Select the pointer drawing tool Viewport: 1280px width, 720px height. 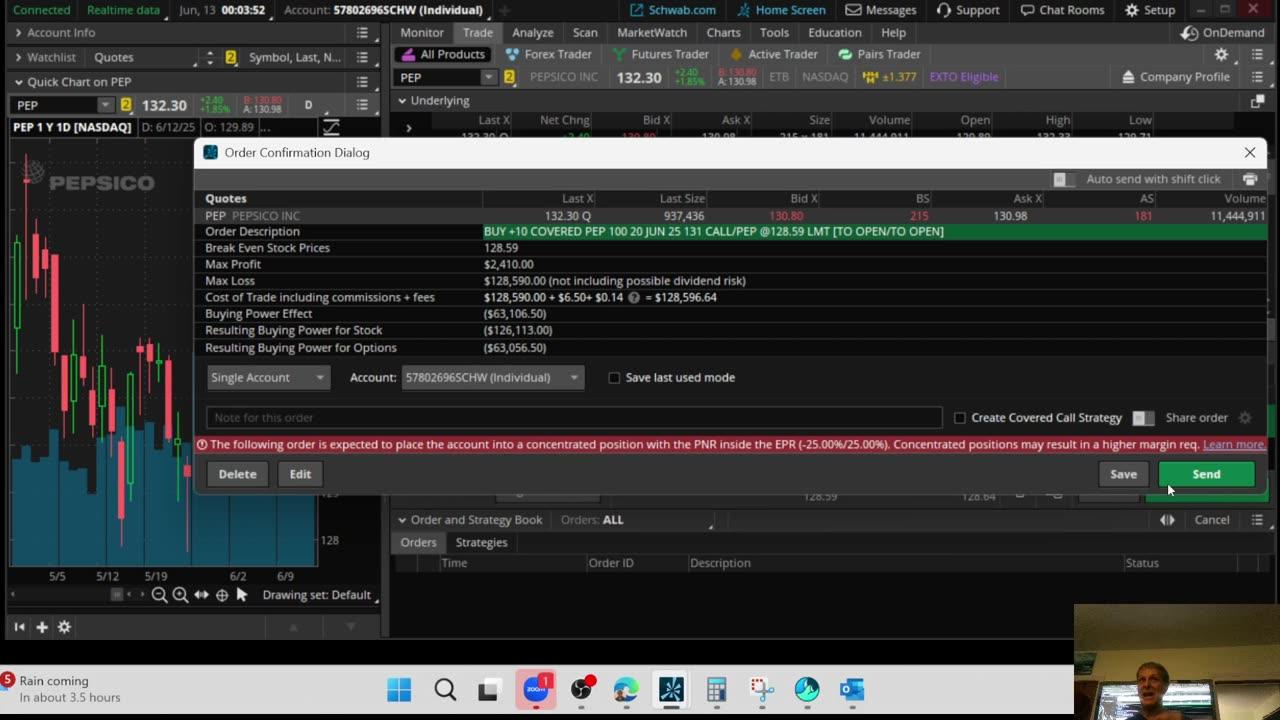click(242, 595)
